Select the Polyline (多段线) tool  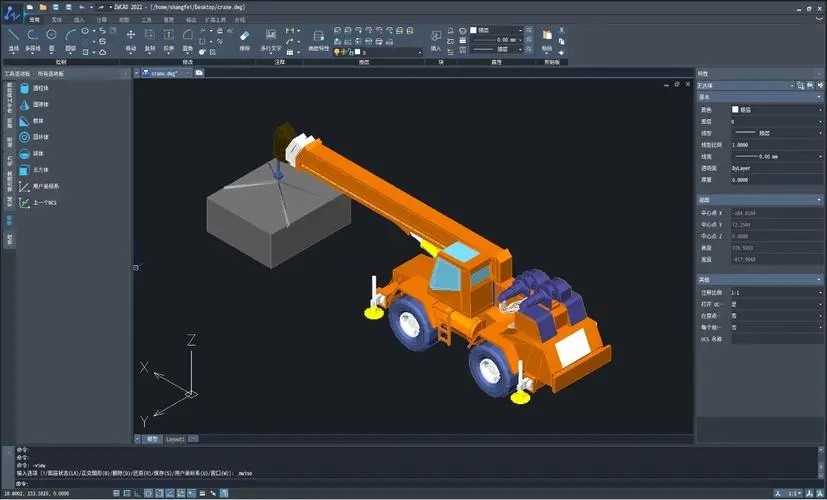[x=32, y=38]
